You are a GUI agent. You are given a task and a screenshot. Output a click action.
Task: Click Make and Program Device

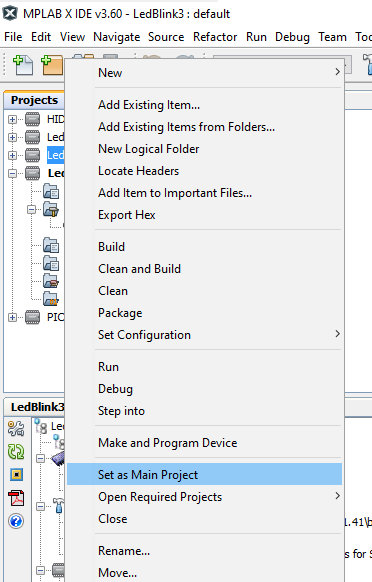coord(167,443)
